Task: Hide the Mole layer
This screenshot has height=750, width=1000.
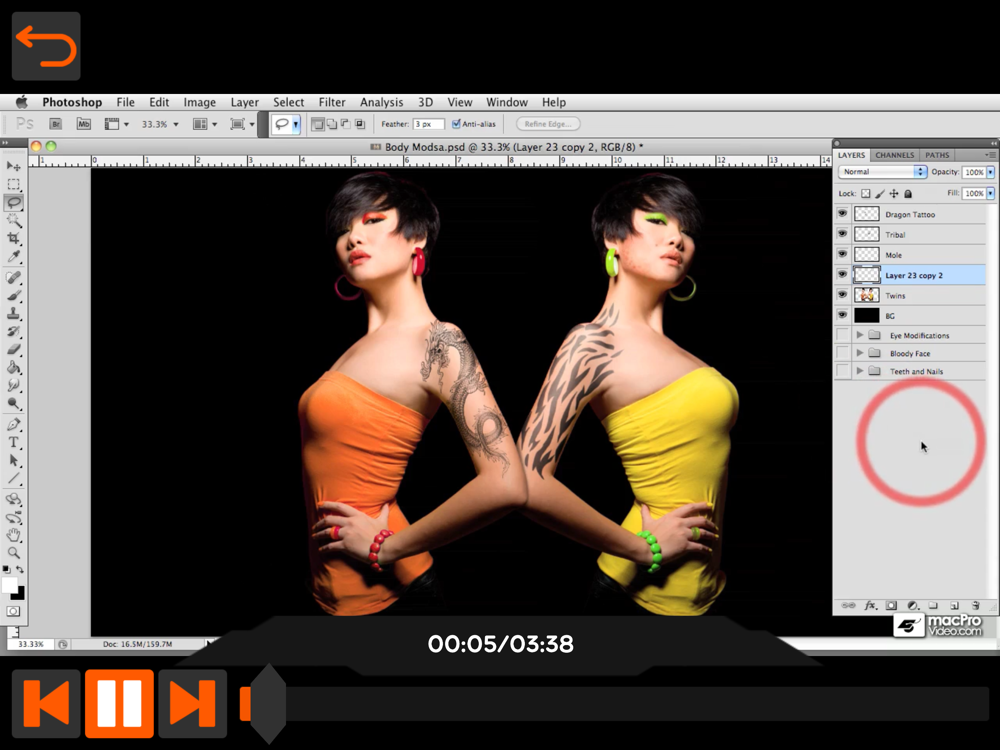Action: tap(842, 254)
